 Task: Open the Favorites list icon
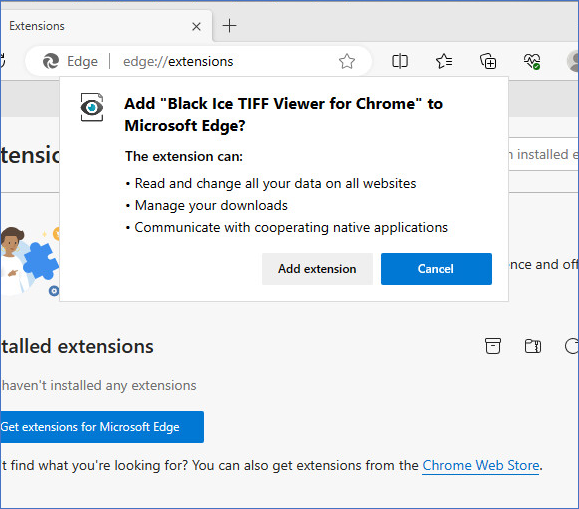click(444, 61)
